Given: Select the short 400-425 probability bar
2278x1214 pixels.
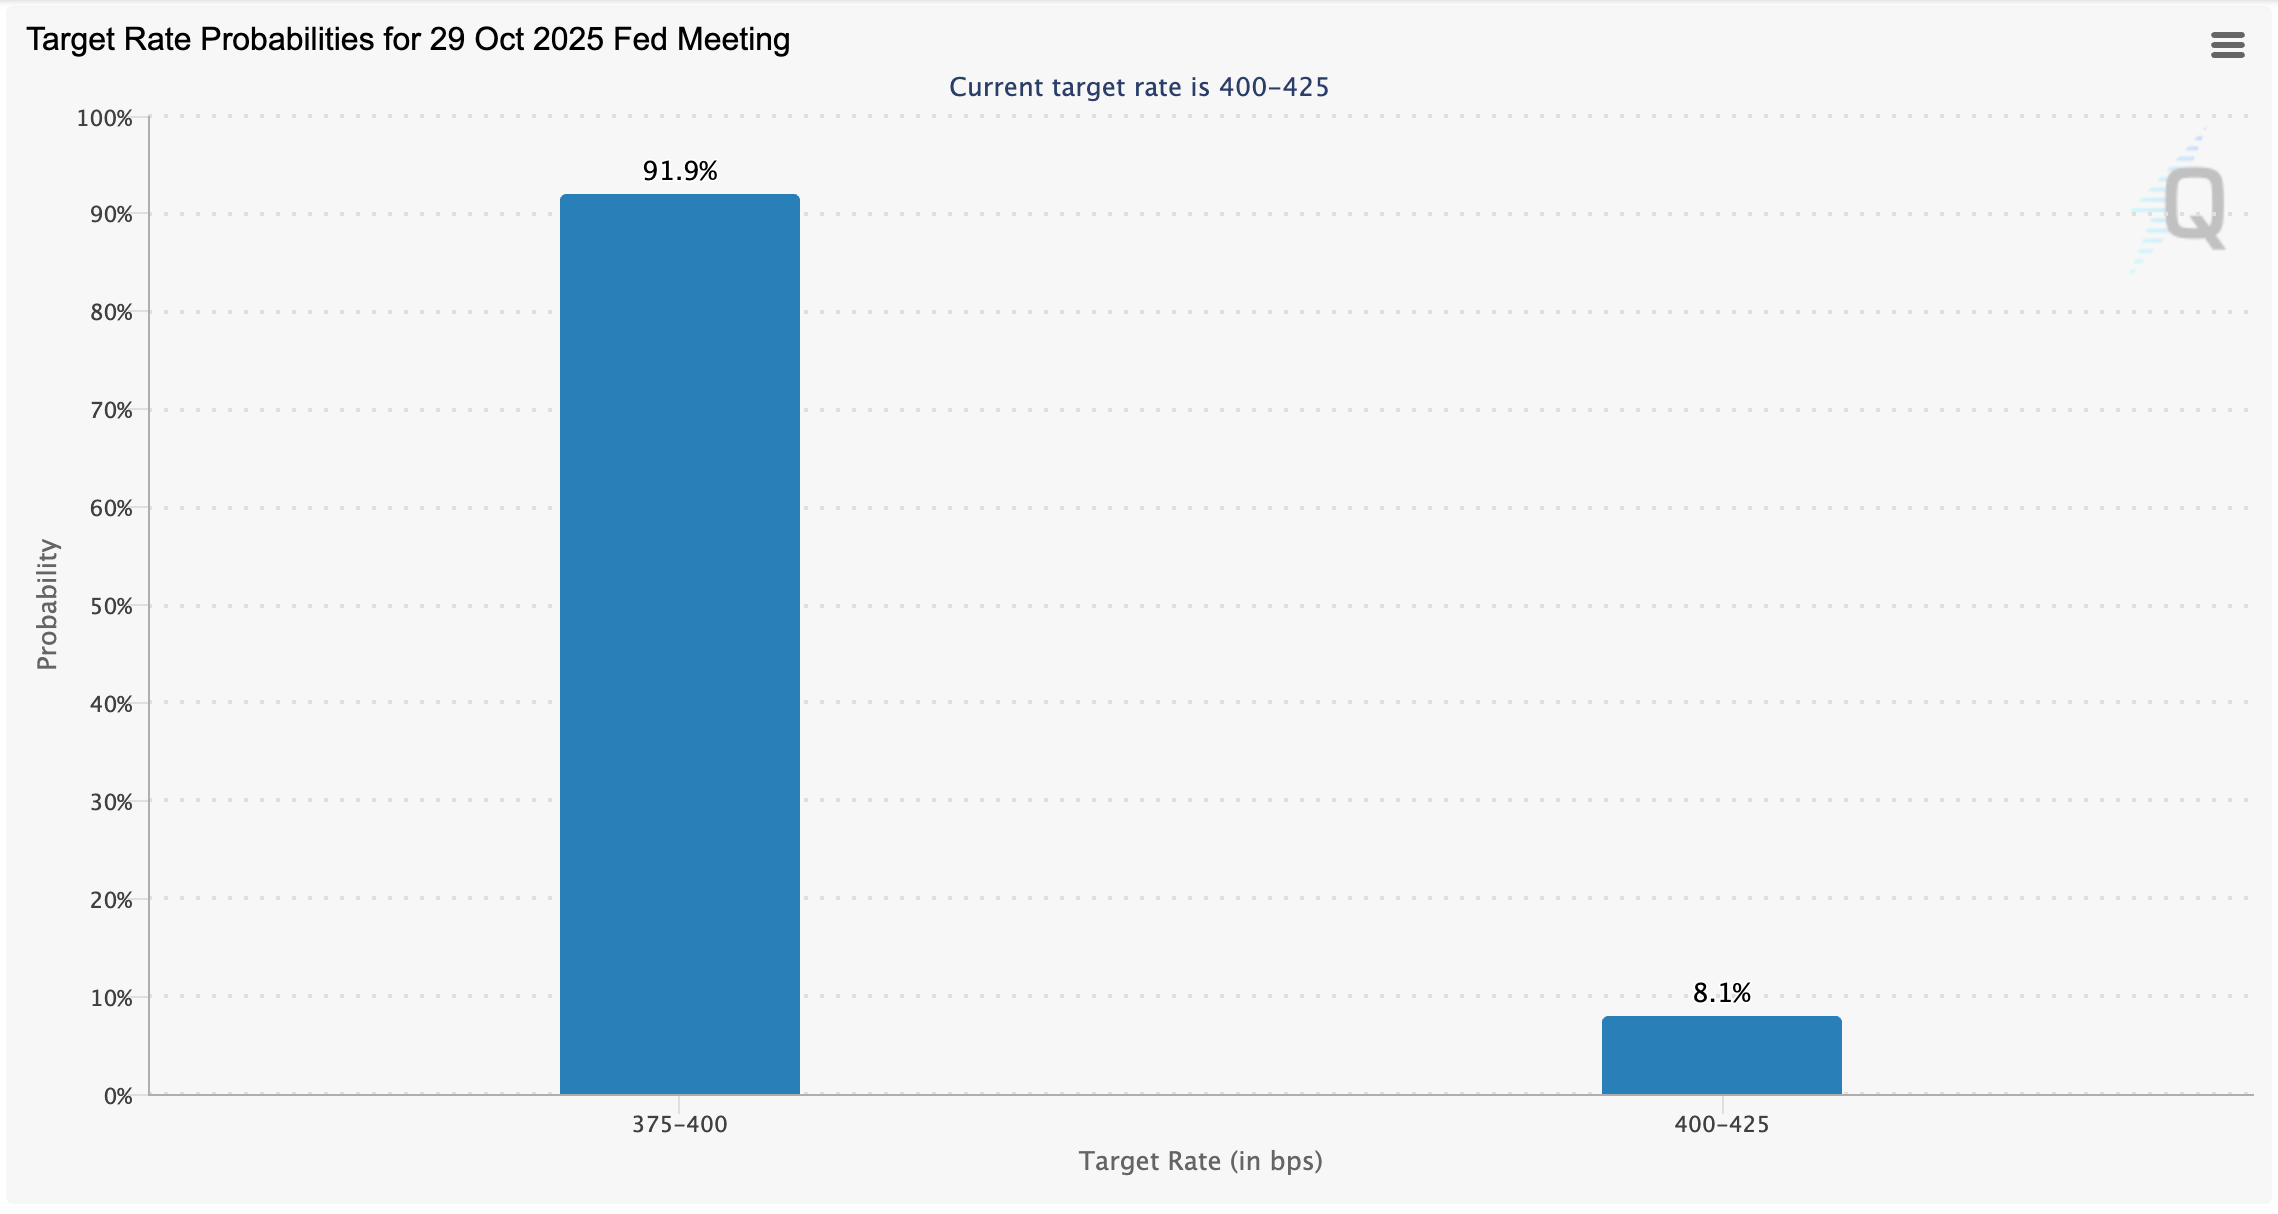Looking at the screenshot, I should 1721,1055.
